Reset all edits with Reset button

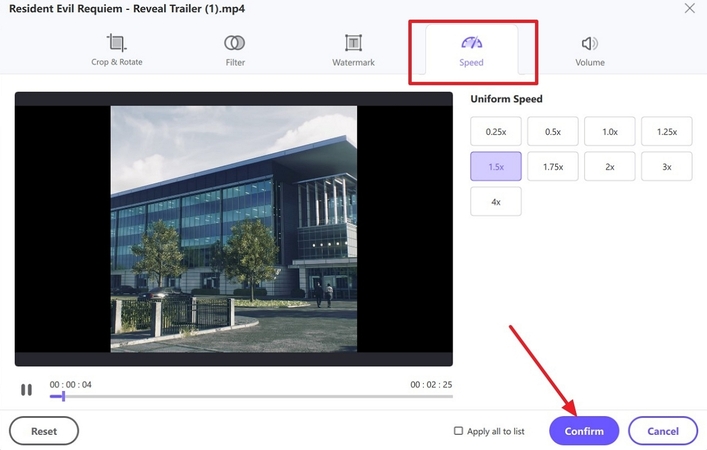[x=44, y=431]
